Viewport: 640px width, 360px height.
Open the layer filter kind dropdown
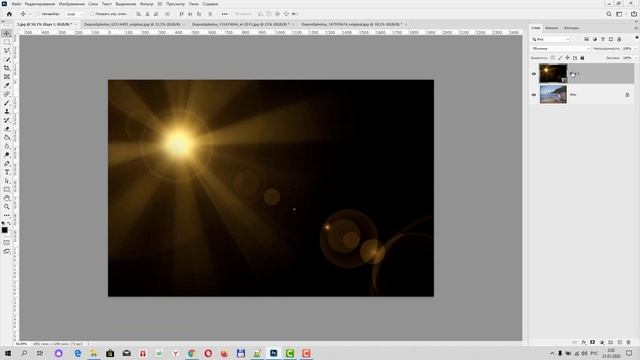click(x=551, y=39)
